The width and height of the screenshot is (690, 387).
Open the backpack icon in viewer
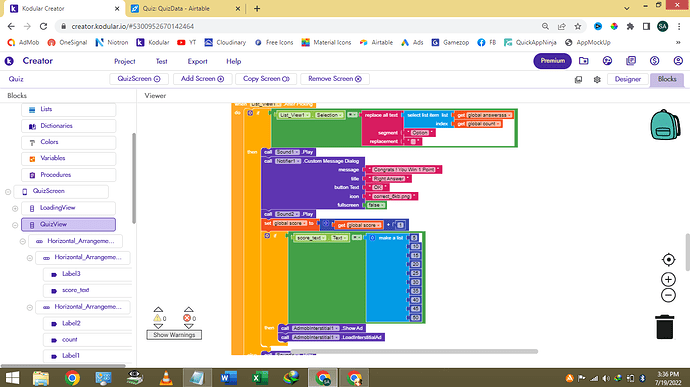click(665, 125)
